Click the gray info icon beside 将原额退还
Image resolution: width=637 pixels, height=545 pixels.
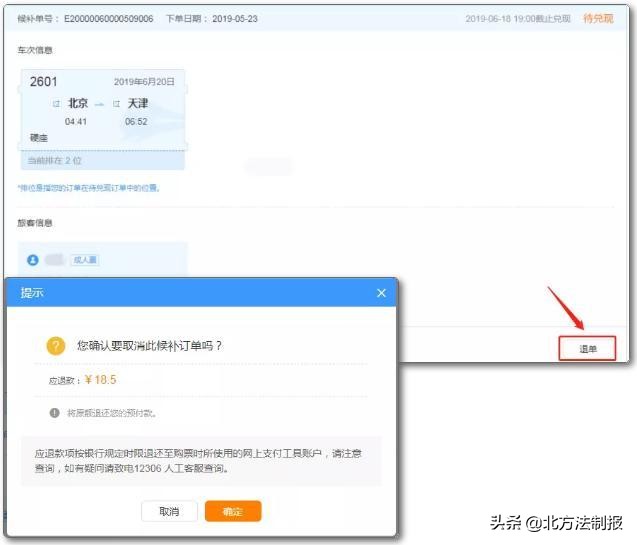tap(54, 413)
